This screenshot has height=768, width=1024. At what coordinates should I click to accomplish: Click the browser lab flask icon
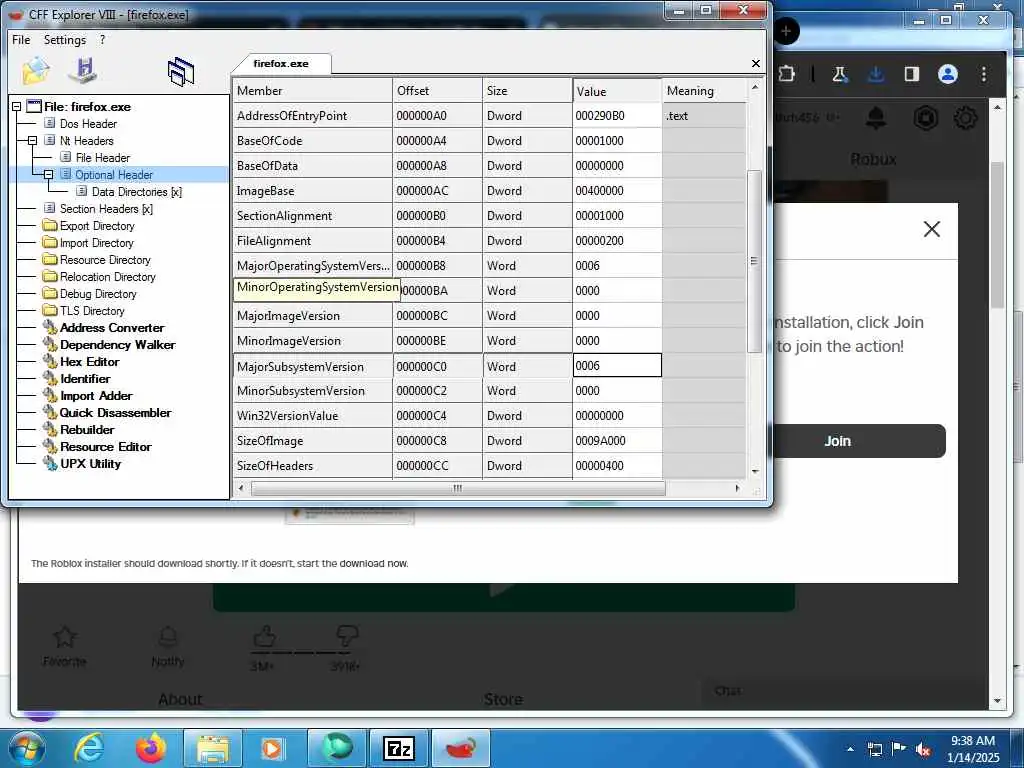839,74
